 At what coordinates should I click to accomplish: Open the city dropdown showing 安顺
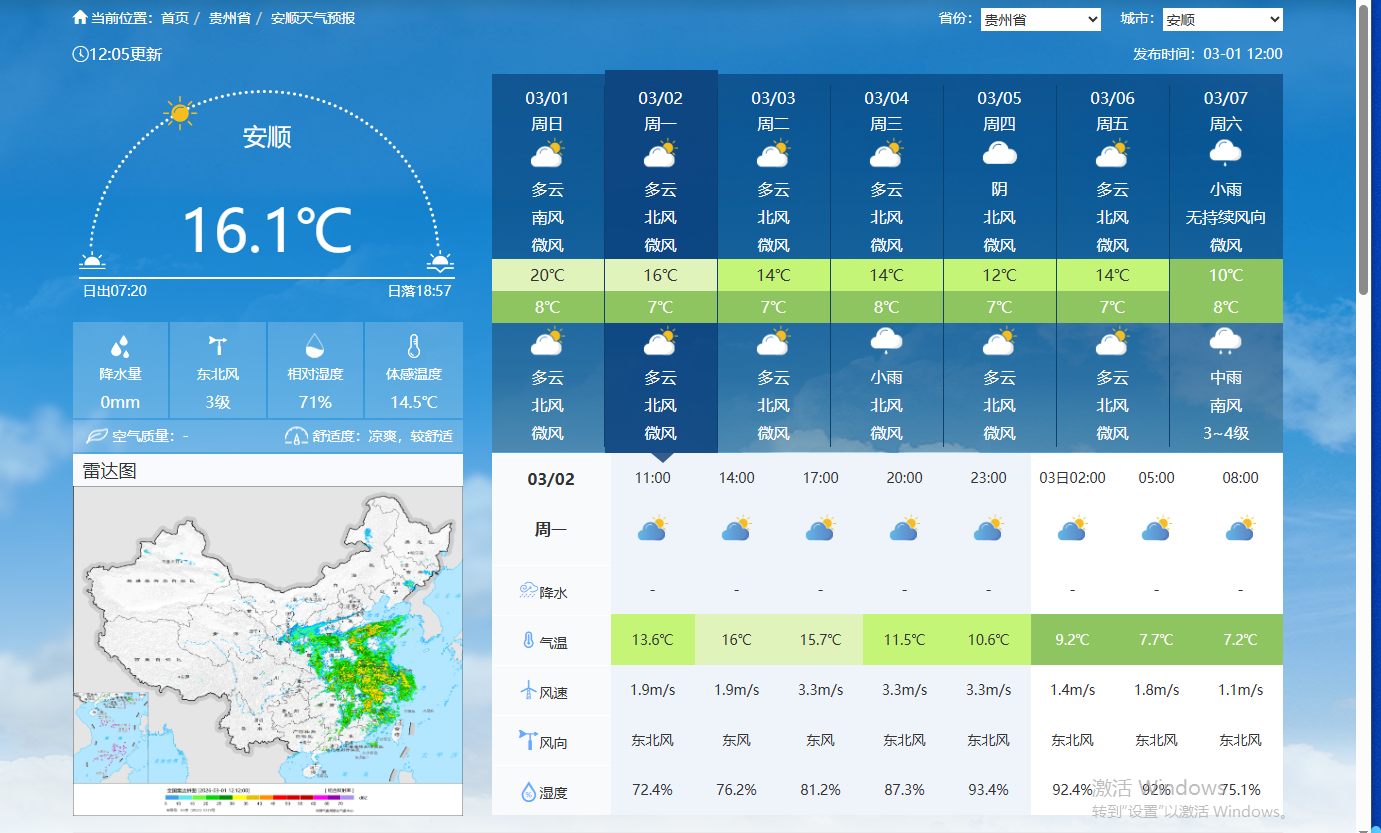coord(1222,20)
